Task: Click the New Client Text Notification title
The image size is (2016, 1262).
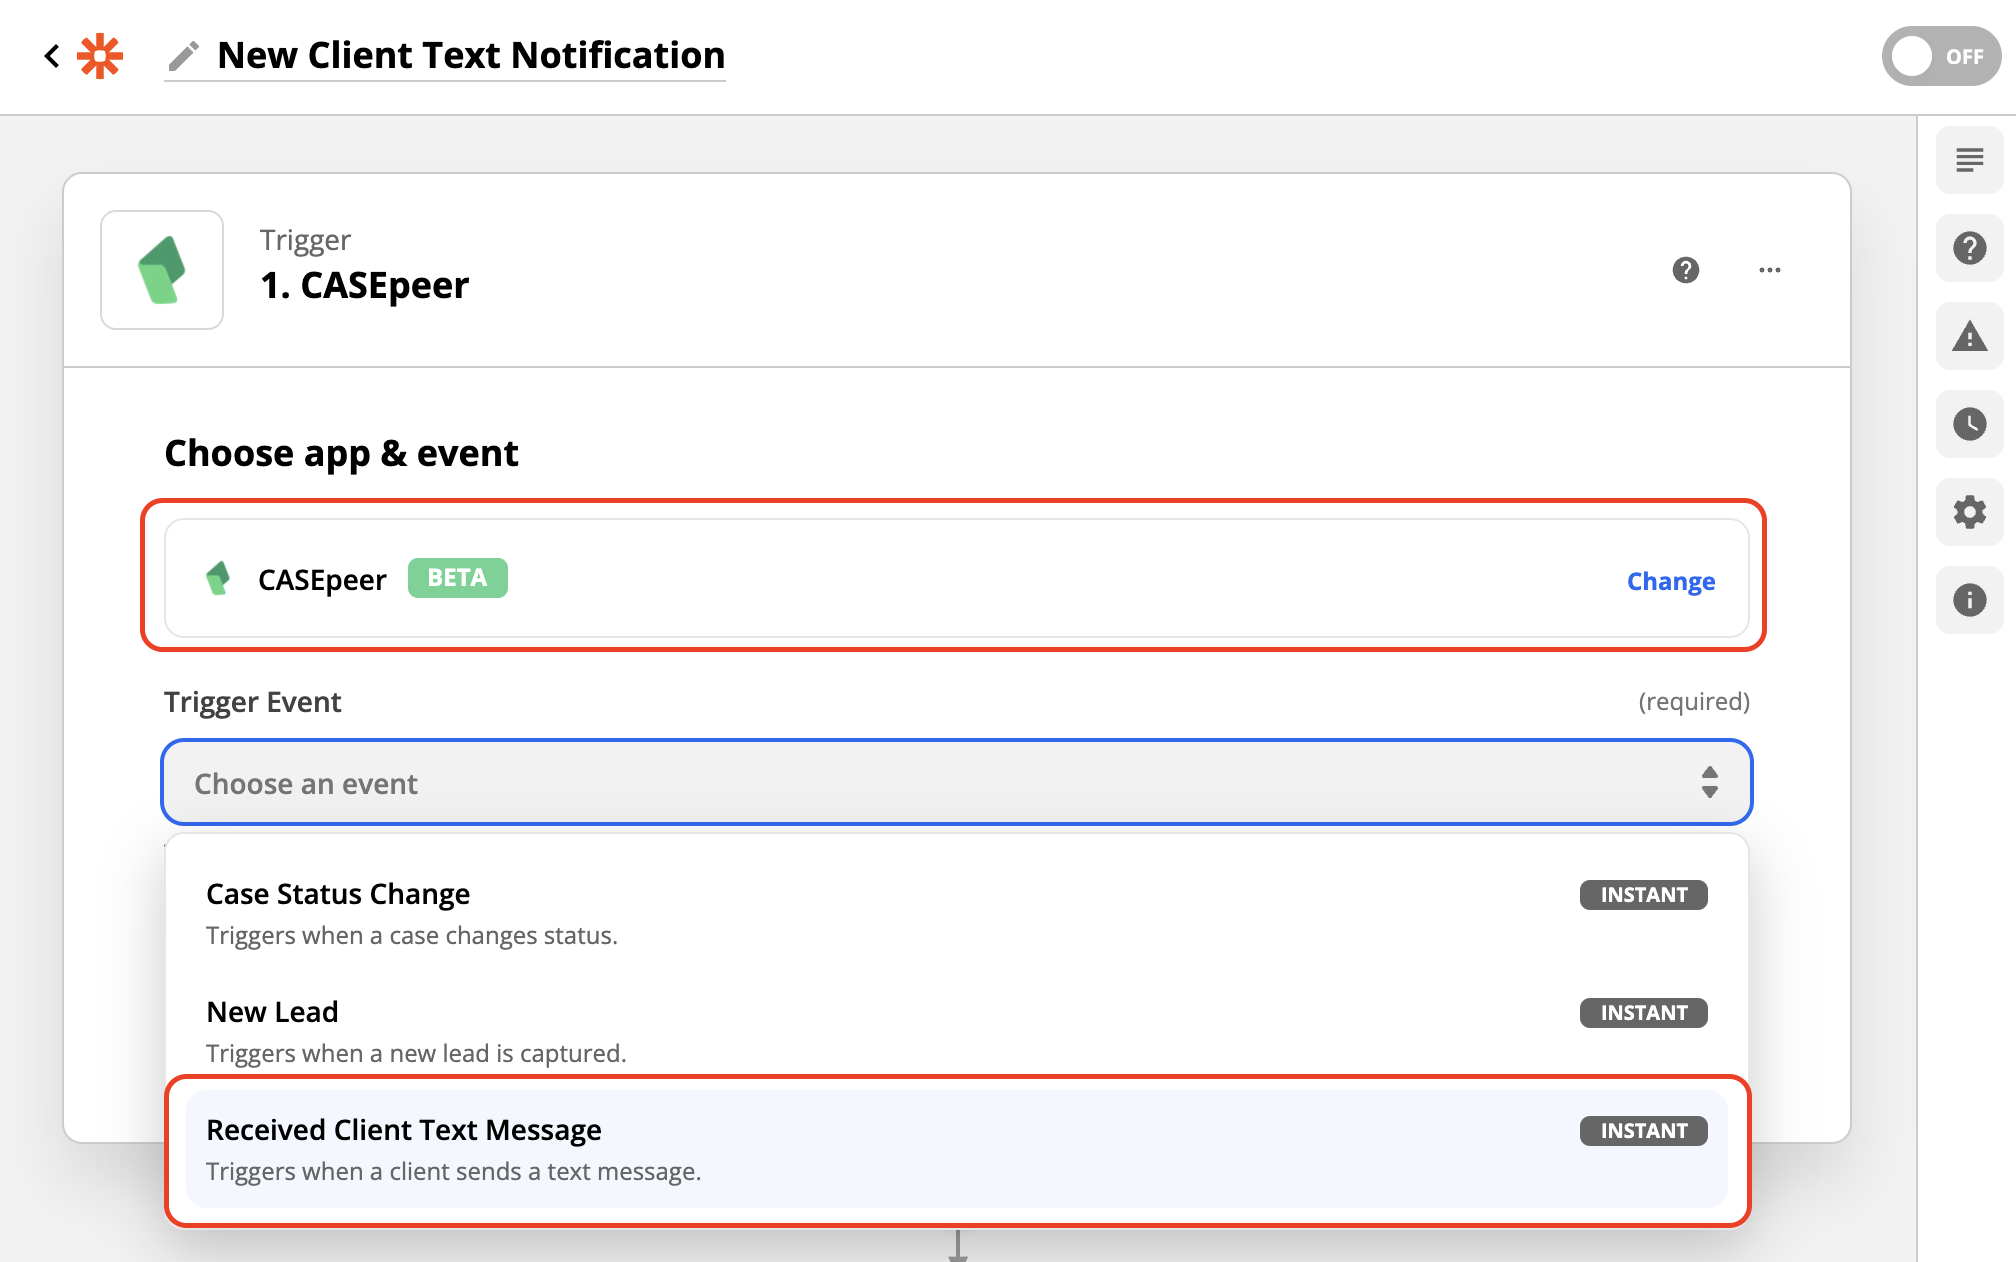Action: [471, 55]
